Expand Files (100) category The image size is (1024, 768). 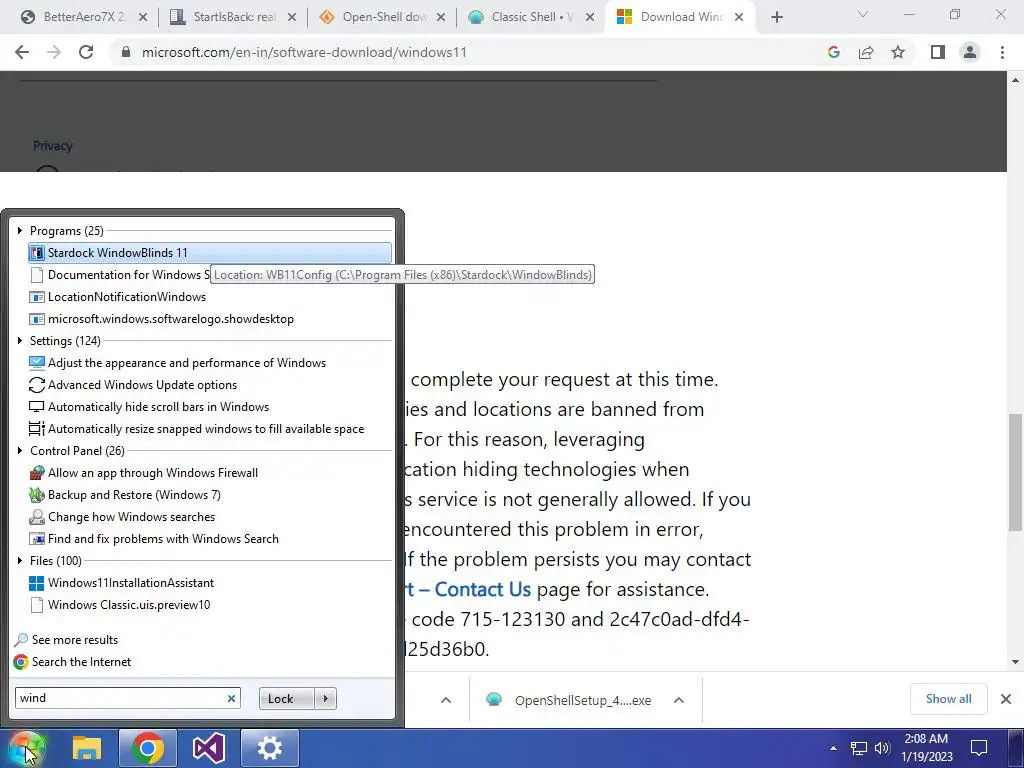[x=20, y=560]
